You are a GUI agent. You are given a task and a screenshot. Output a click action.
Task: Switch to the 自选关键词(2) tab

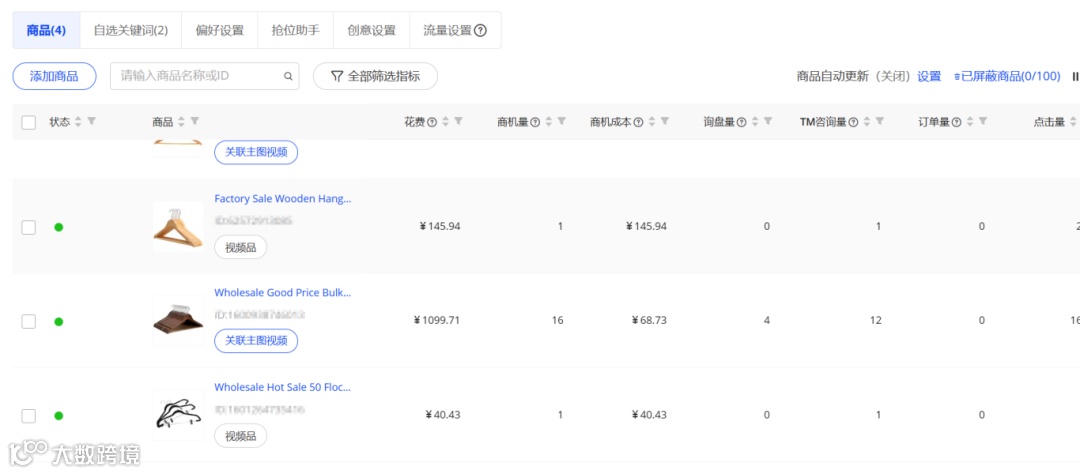click(130, 31)
